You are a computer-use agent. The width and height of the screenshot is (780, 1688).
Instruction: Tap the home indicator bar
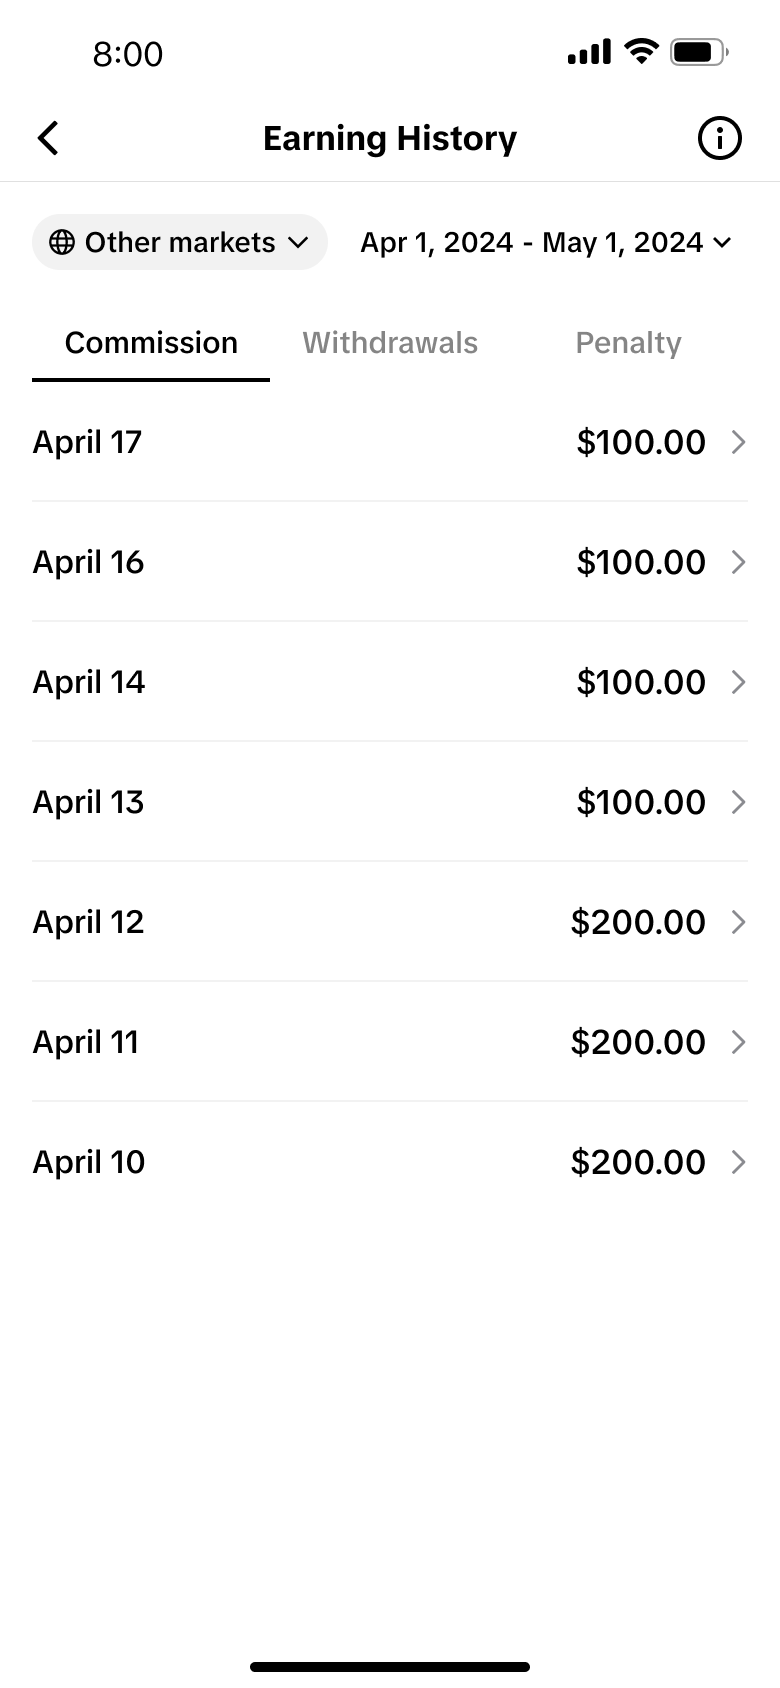point(390,1667)
